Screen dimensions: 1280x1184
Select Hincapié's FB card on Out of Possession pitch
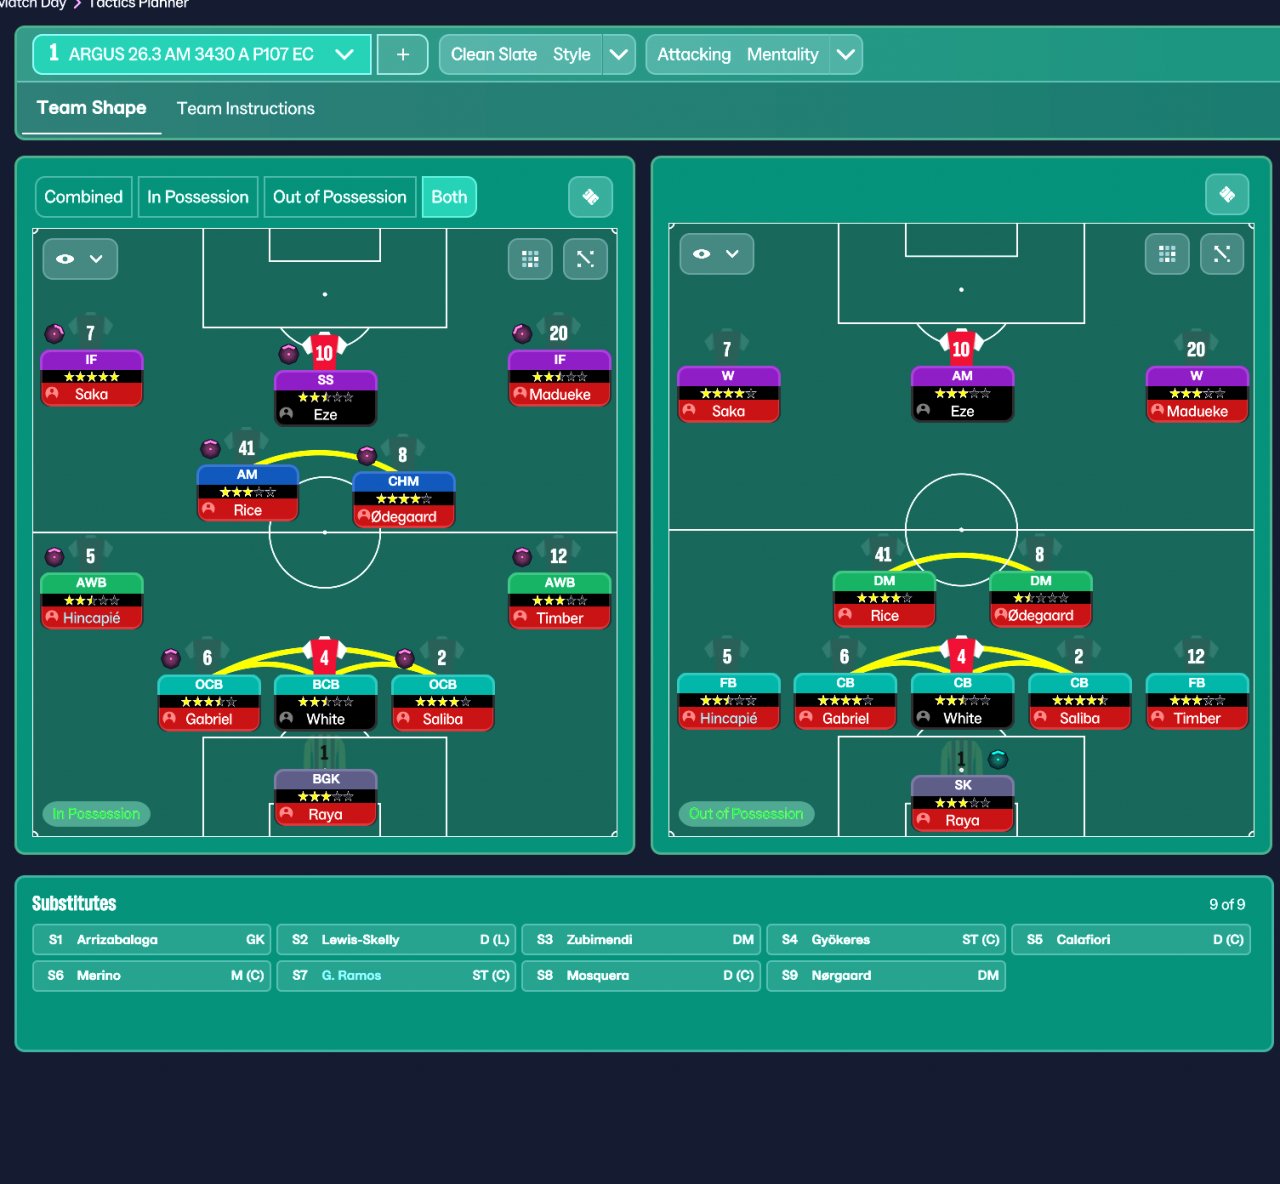click(729, 701)
